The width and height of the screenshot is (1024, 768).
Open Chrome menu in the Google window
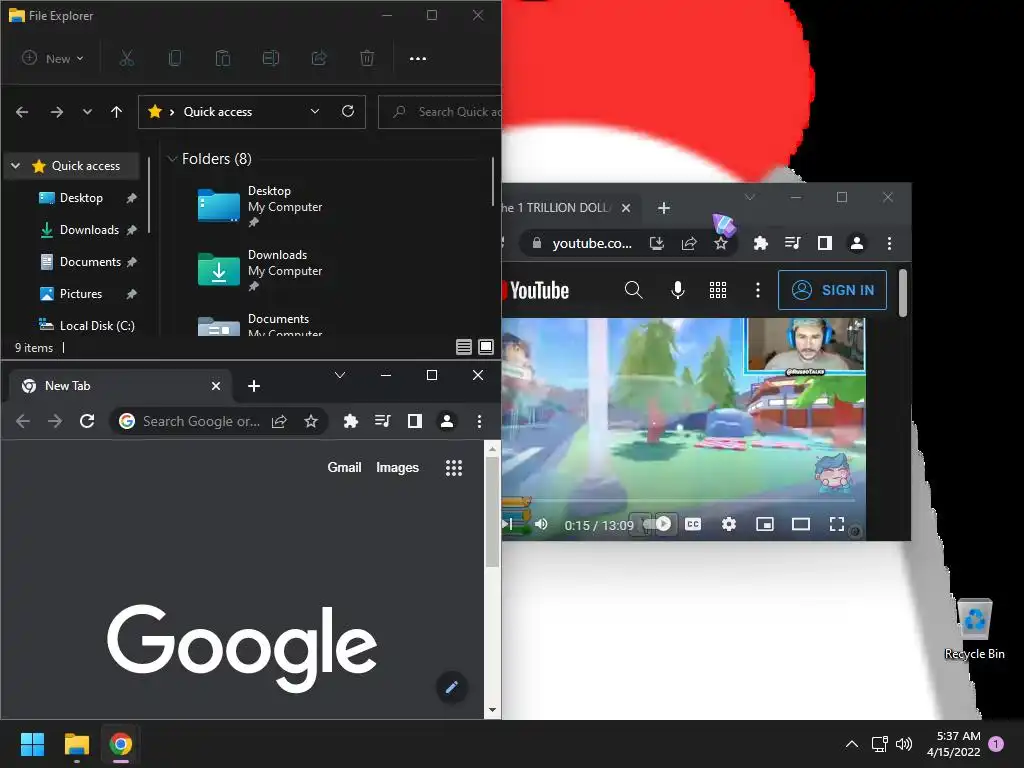[479, 421]
